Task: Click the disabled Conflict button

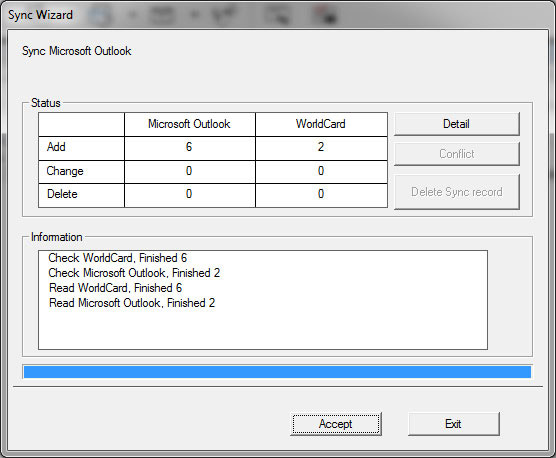Action: pyautogui.click(x=457, y=154)
